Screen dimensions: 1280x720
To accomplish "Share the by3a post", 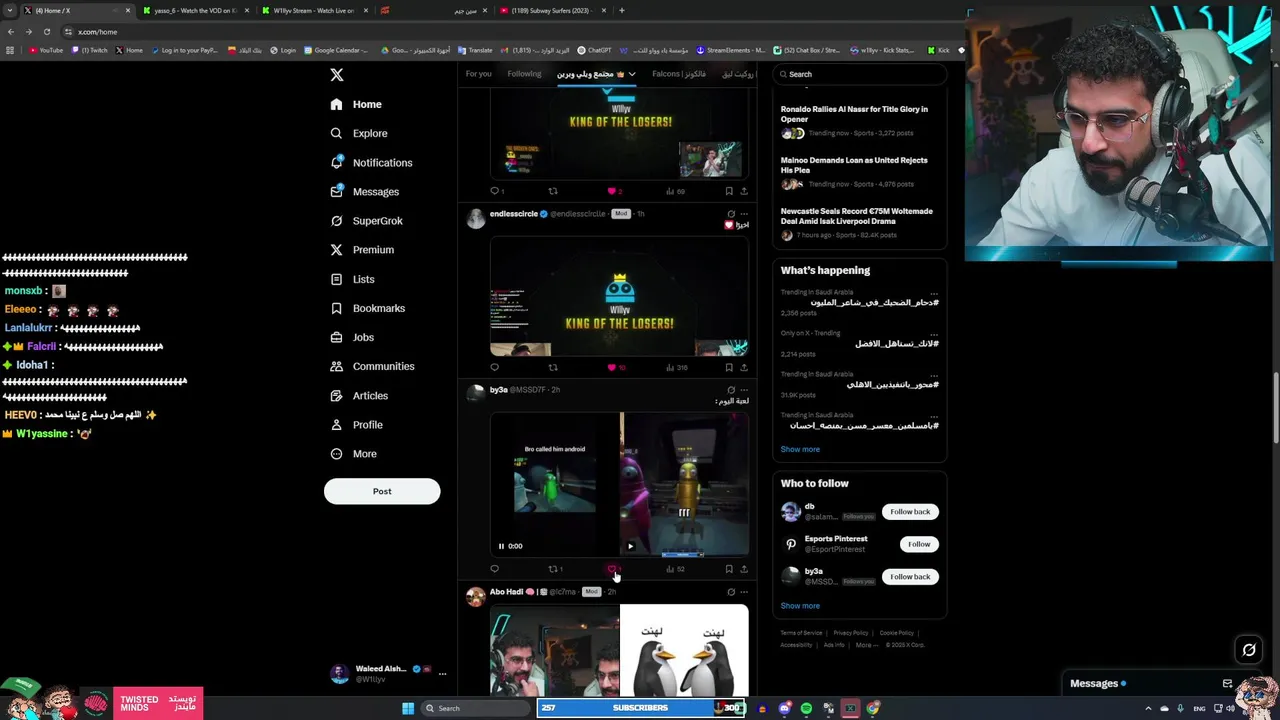I will pyautogui.click(x=744, y=569).
